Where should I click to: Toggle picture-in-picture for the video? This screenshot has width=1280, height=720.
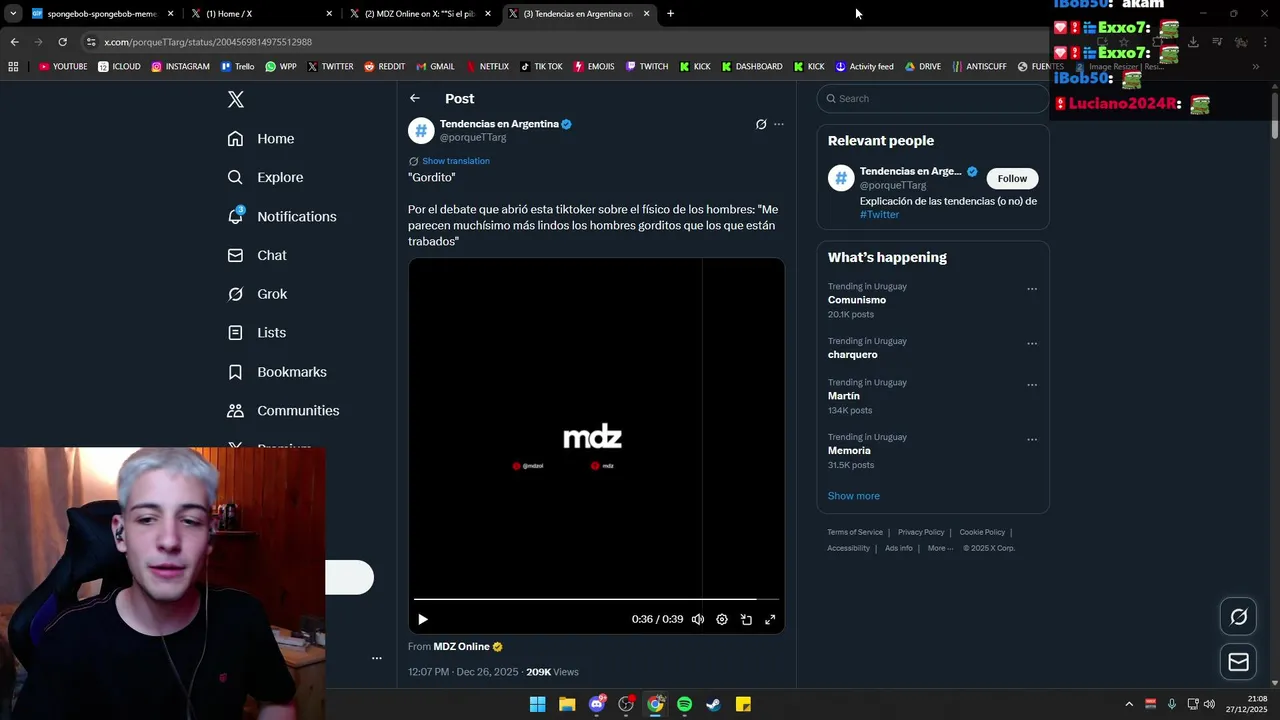pyautogui.click(x=746, y=619)
